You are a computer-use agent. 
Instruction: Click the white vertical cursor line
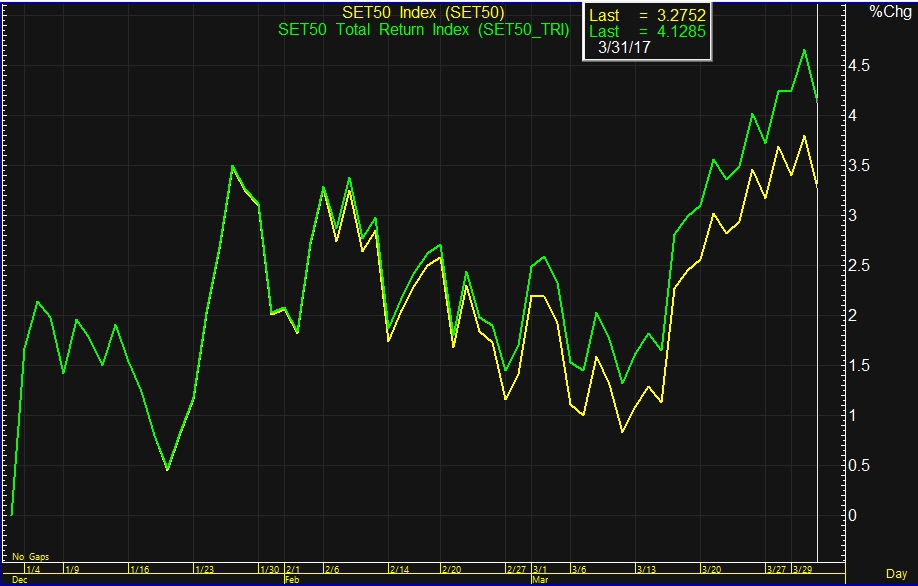[x=818, y=300]
